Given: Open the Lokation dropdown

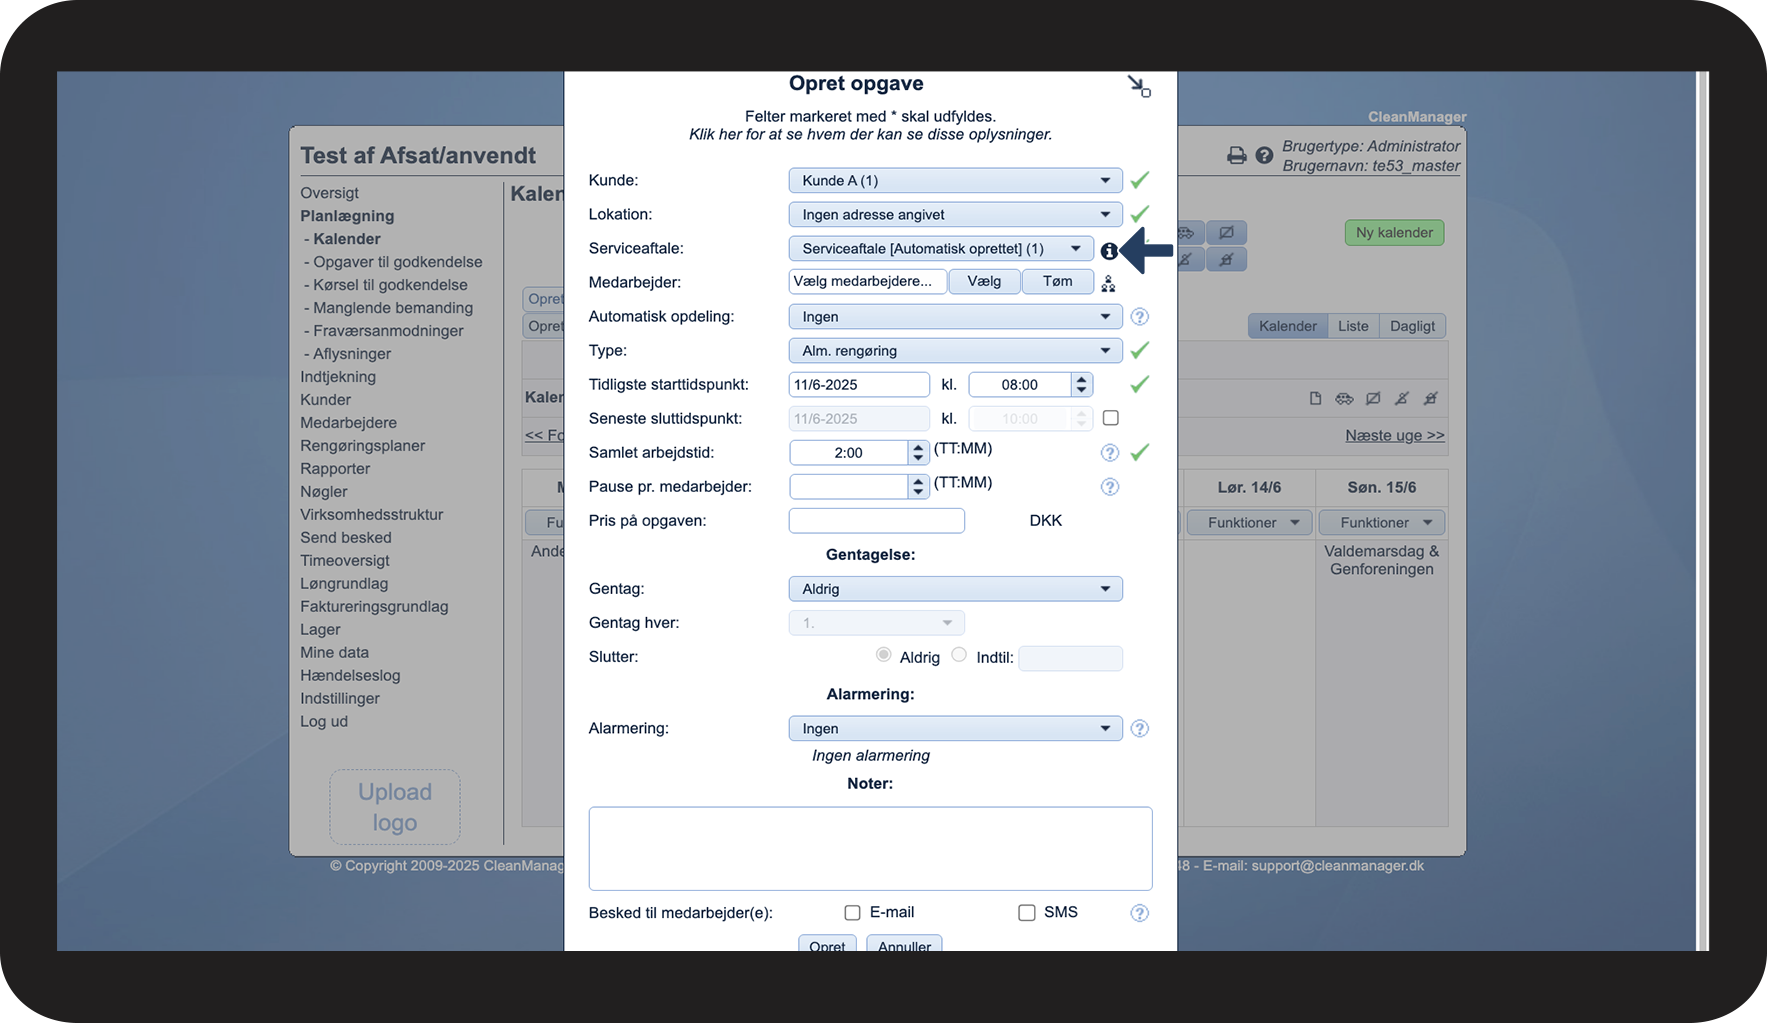Looking at the screenshot, I should click(x=955, y=215).
